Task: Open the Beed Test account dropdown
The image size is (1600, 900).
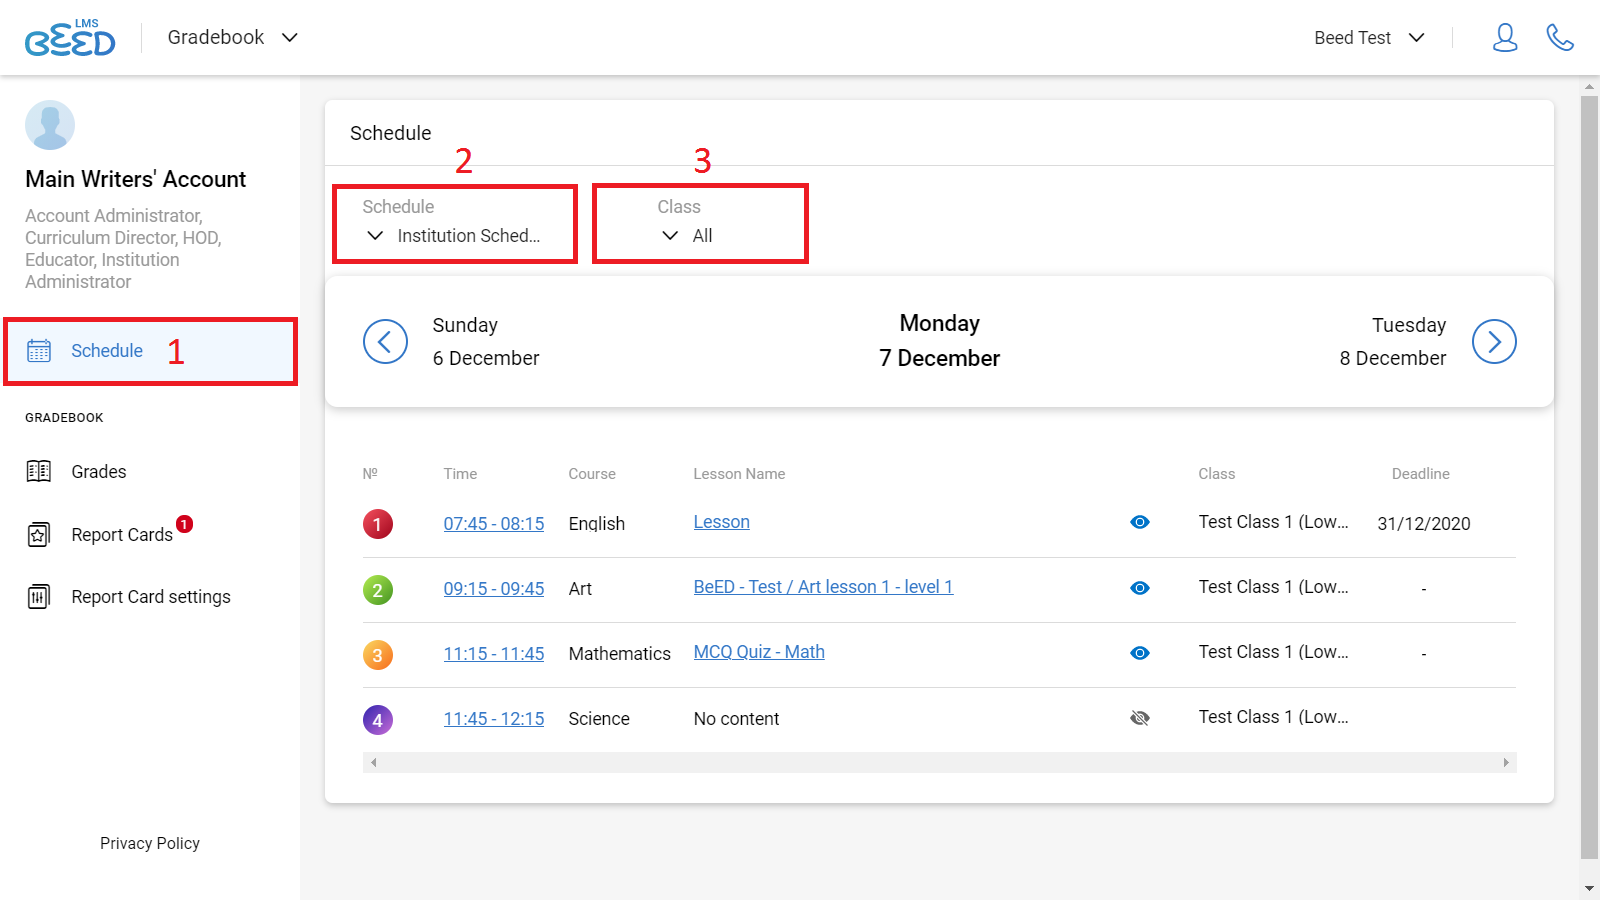Action: (1369, 38)
